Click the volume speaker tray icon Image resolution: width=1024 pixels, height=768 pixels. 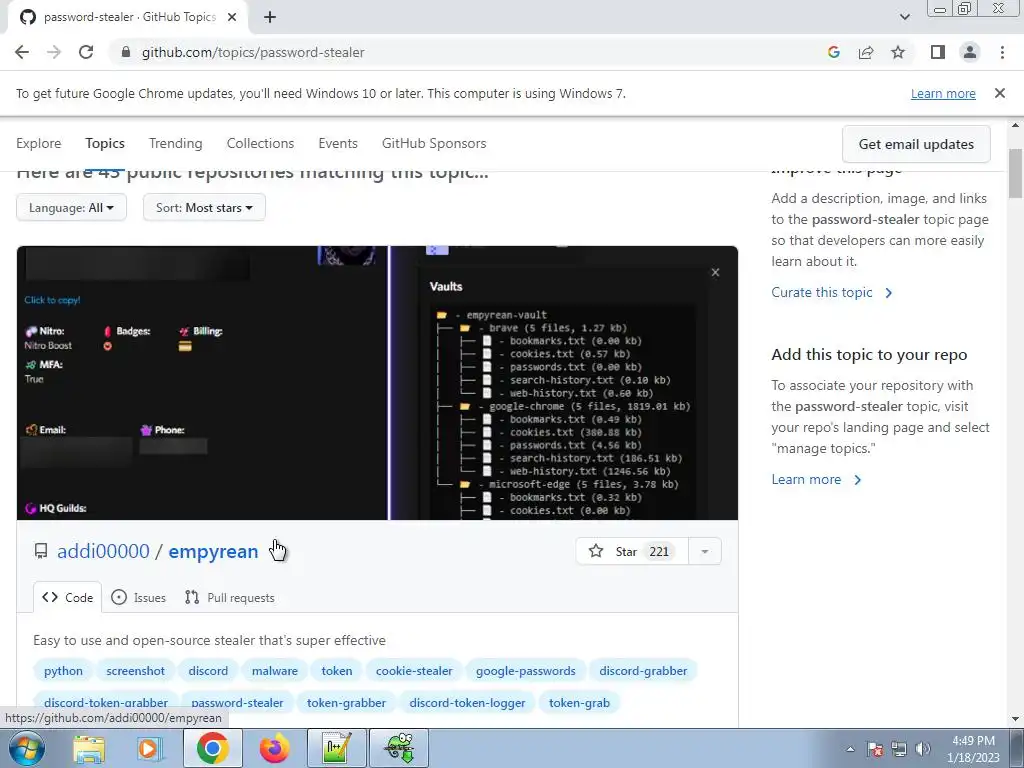[922, 749]
